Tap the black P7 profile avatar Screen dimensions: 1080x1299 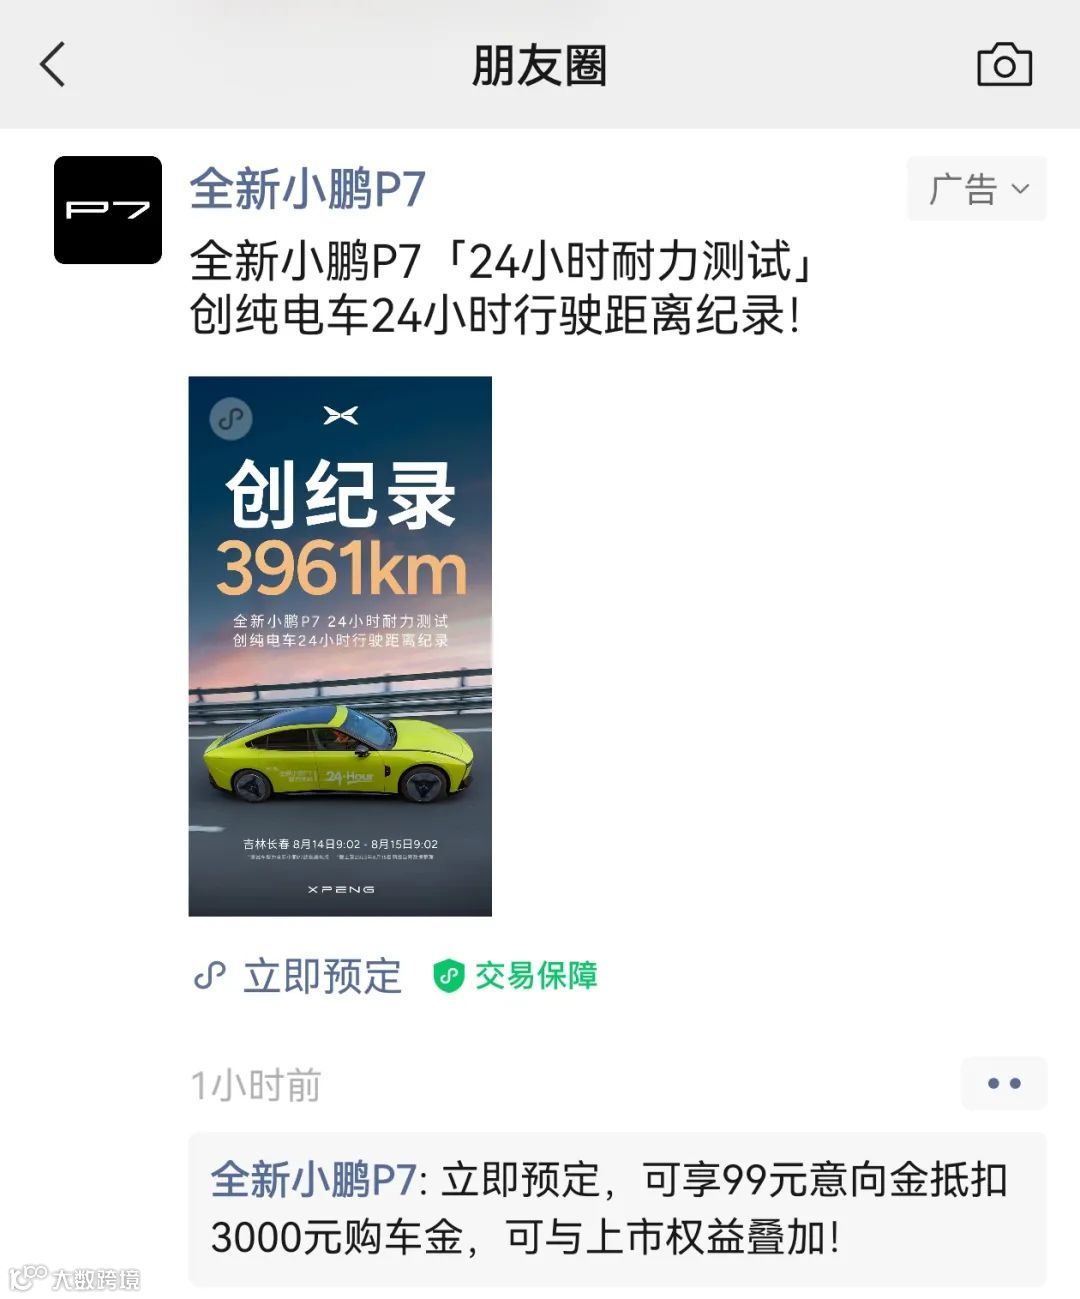click(x=108, y=210)
